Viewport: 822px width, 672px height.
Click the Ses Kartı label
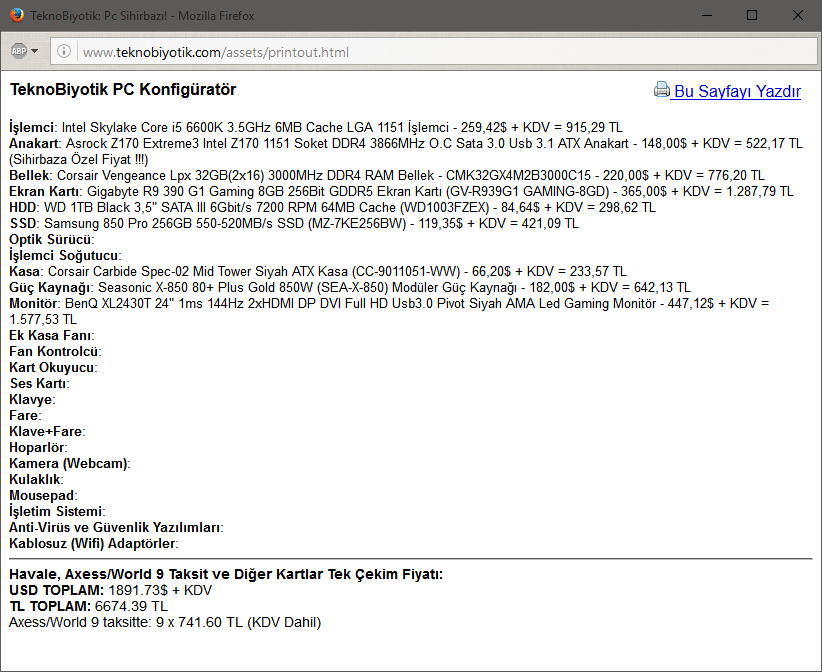click(39, 383)
